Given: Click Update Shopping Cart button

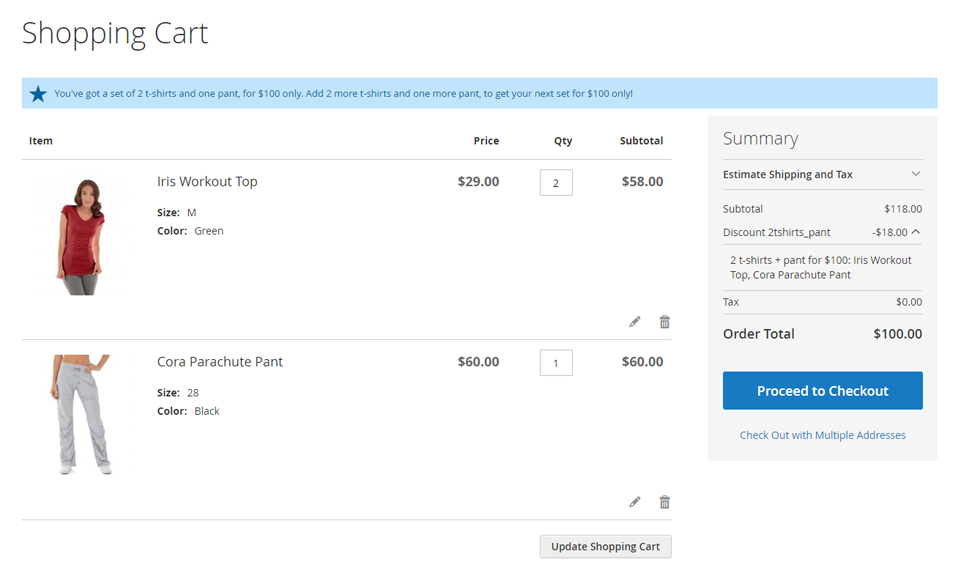Looking at the screenshot, I should point(605,546).
